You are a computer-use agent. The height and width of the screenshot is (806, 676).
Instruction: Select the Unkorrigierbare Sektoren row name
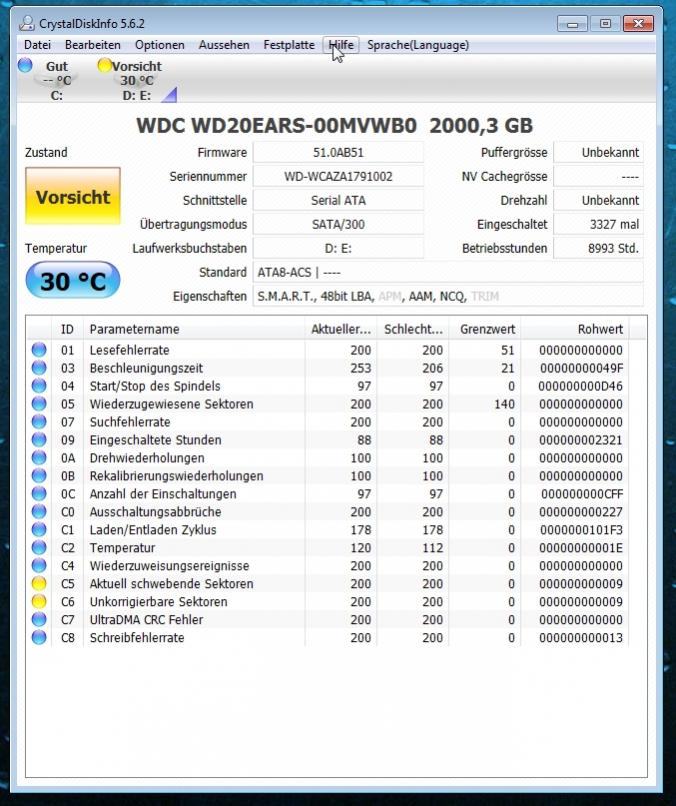coord(158,602)
